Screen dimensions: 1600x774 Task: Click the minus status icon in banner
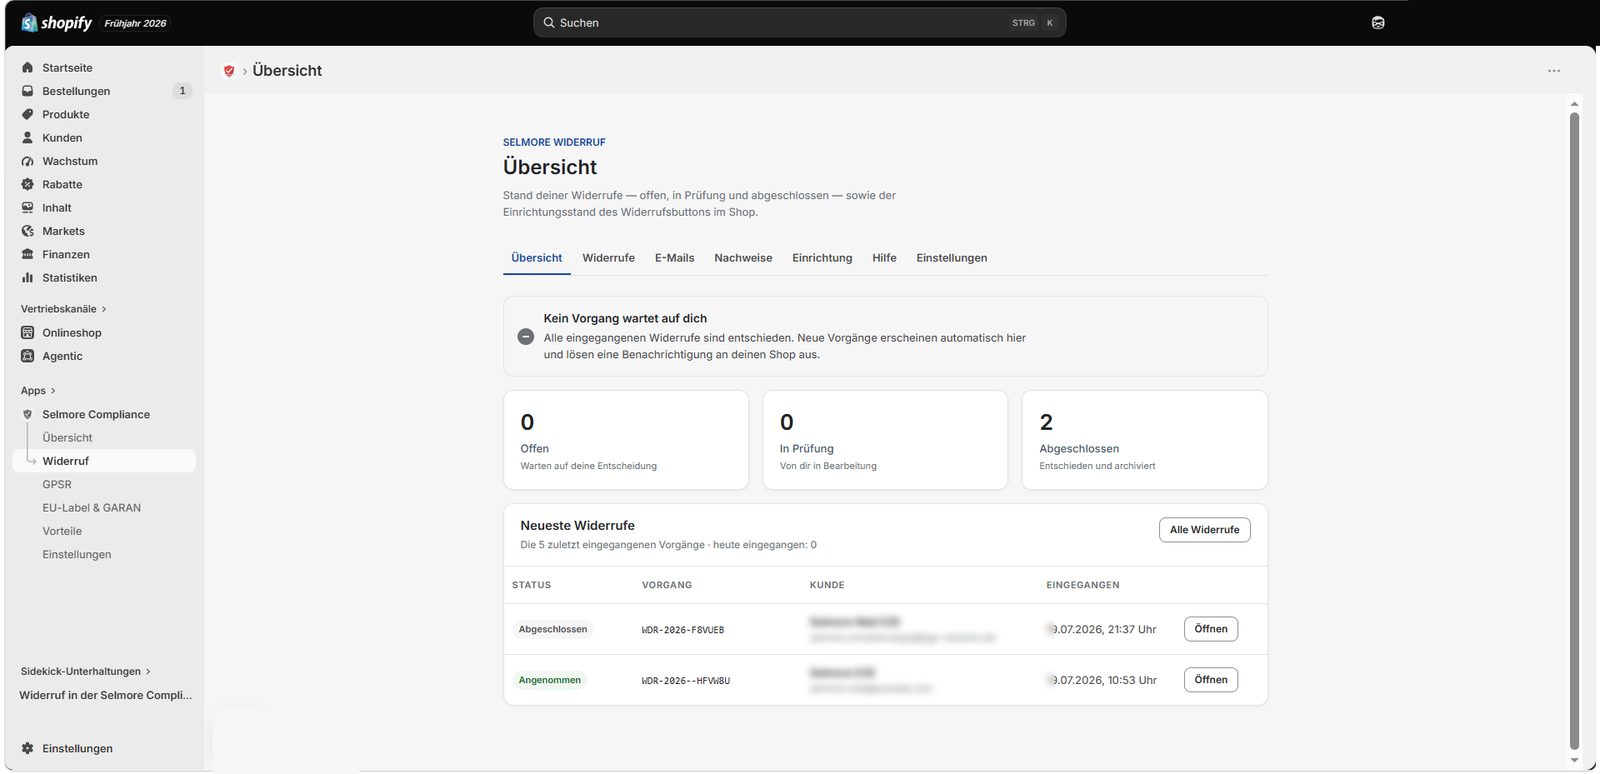click(526, 337)
